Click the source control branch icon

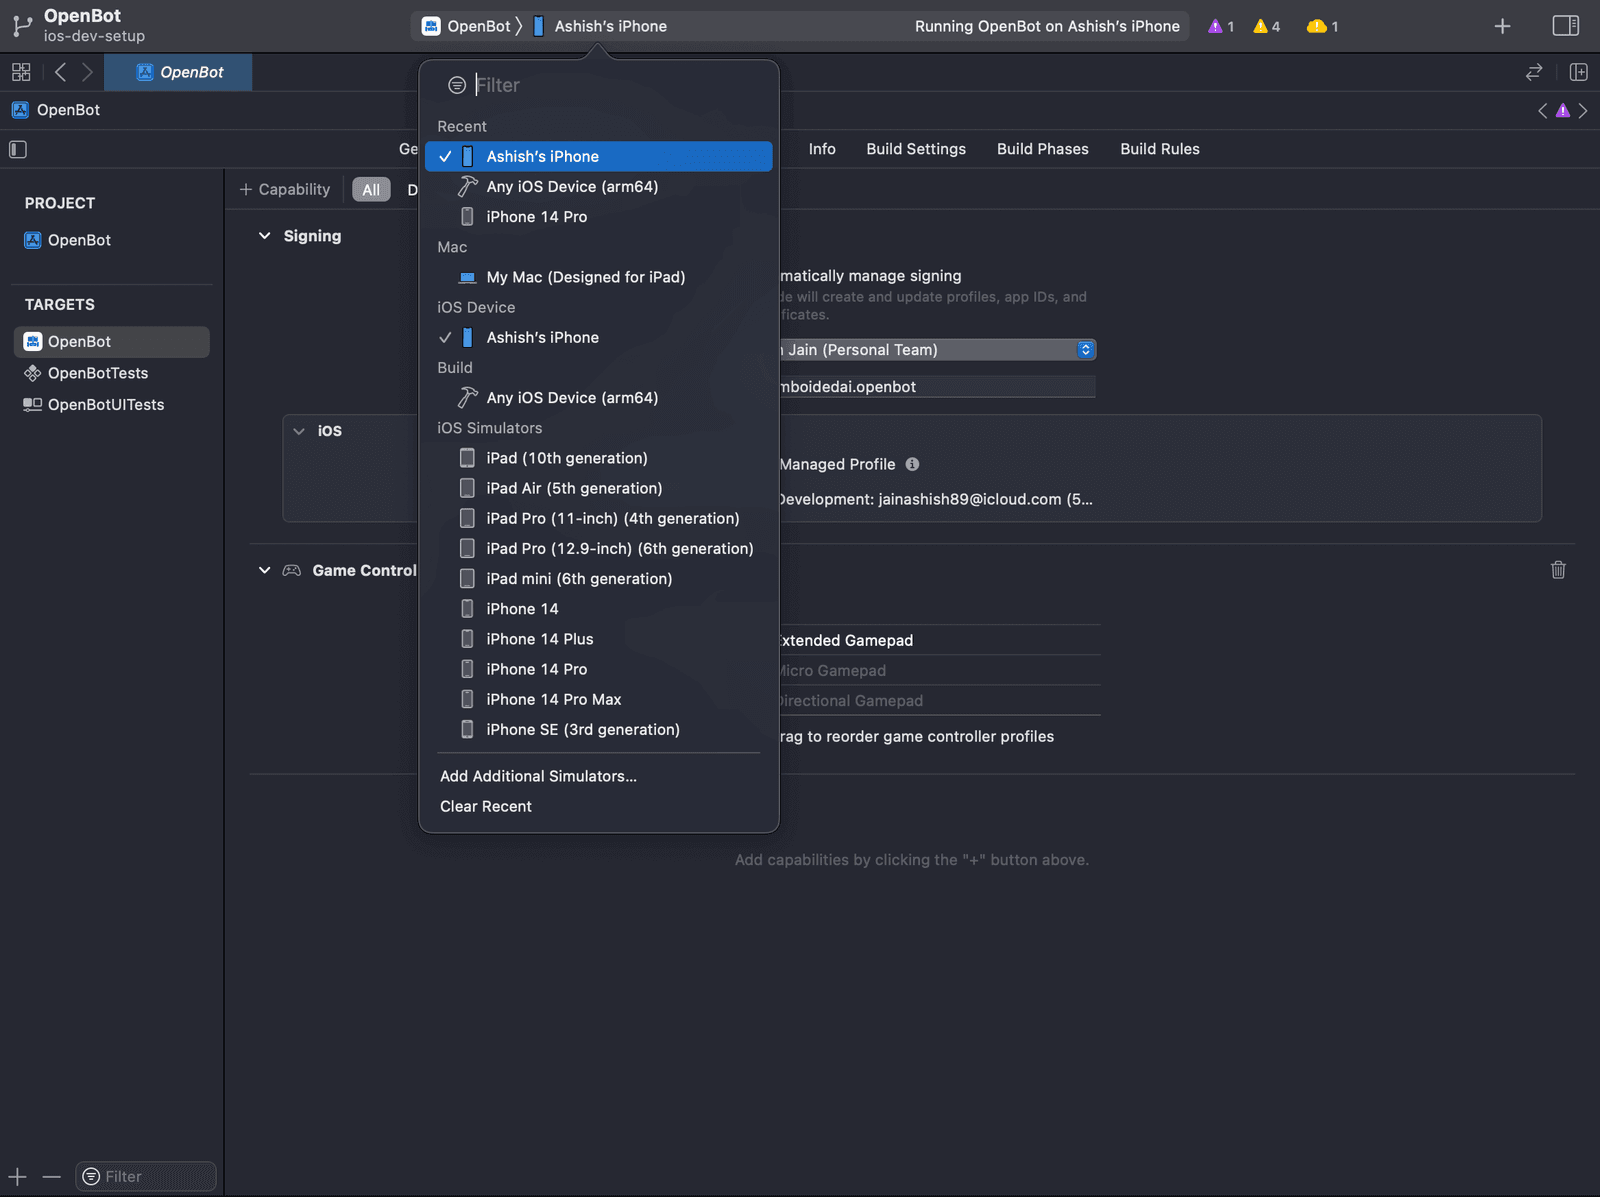click(x=22, y=26)
